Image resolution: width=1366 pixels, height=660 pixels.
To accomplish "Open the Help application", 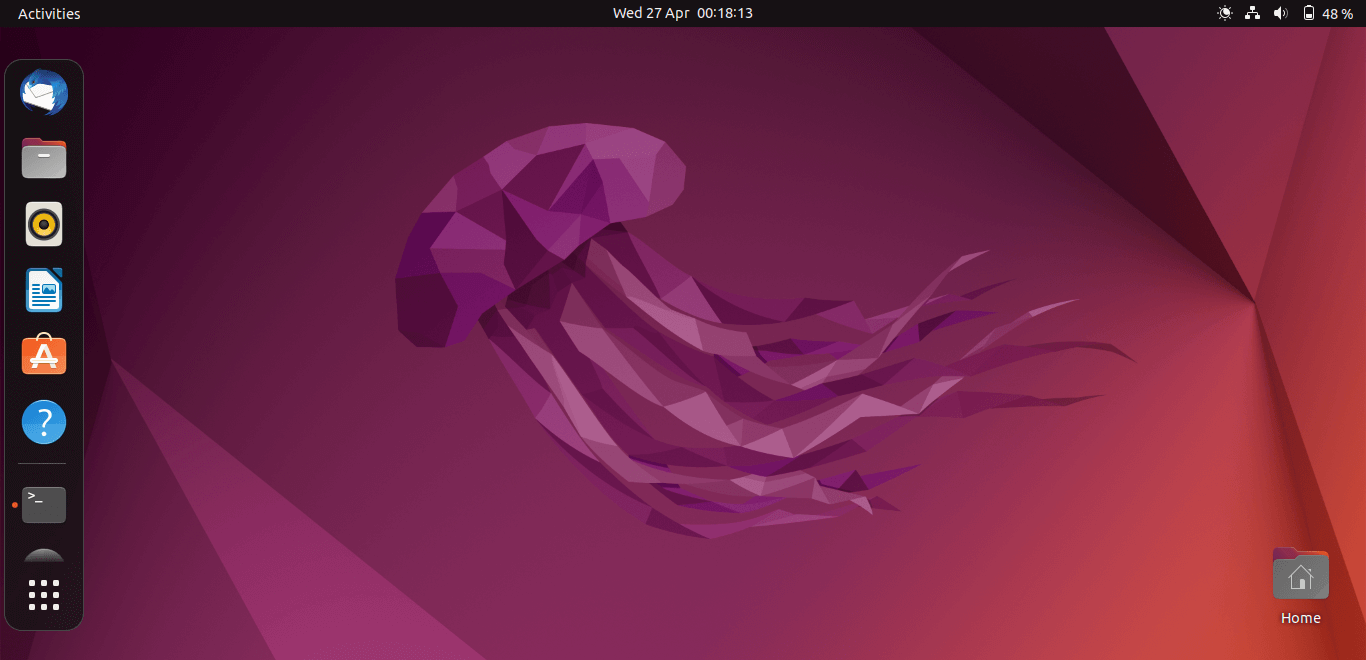I will (x=44, y=422).
